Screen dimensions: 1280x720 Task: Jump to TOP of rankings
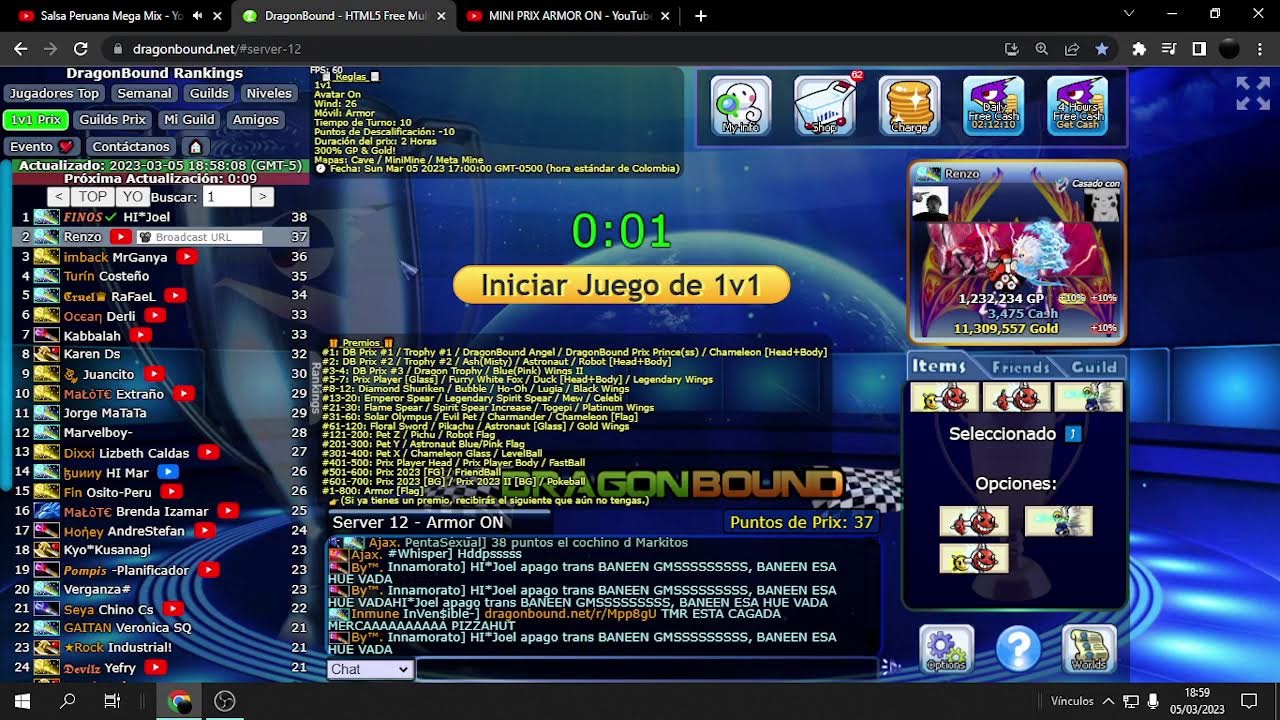(x=93, y=197)
